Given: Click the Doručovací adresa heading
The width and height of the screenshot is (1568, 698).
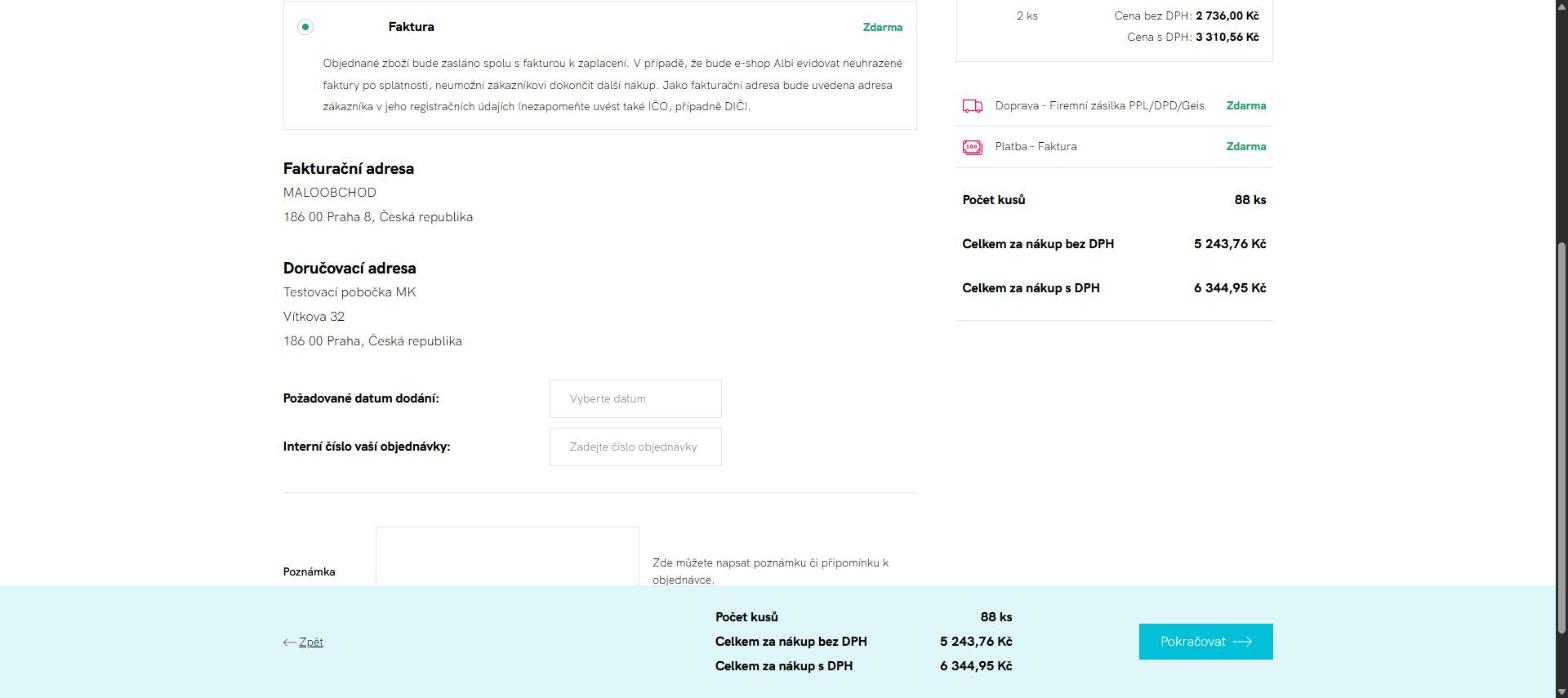Looking at the screenshot, I should click(x=349, y=268).
